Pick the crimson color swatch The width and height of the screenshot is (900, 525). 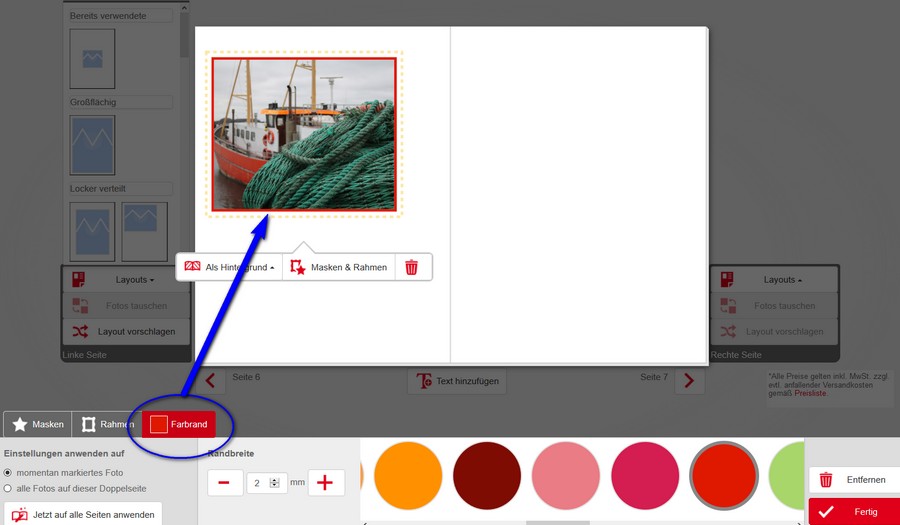pos(645,475)
